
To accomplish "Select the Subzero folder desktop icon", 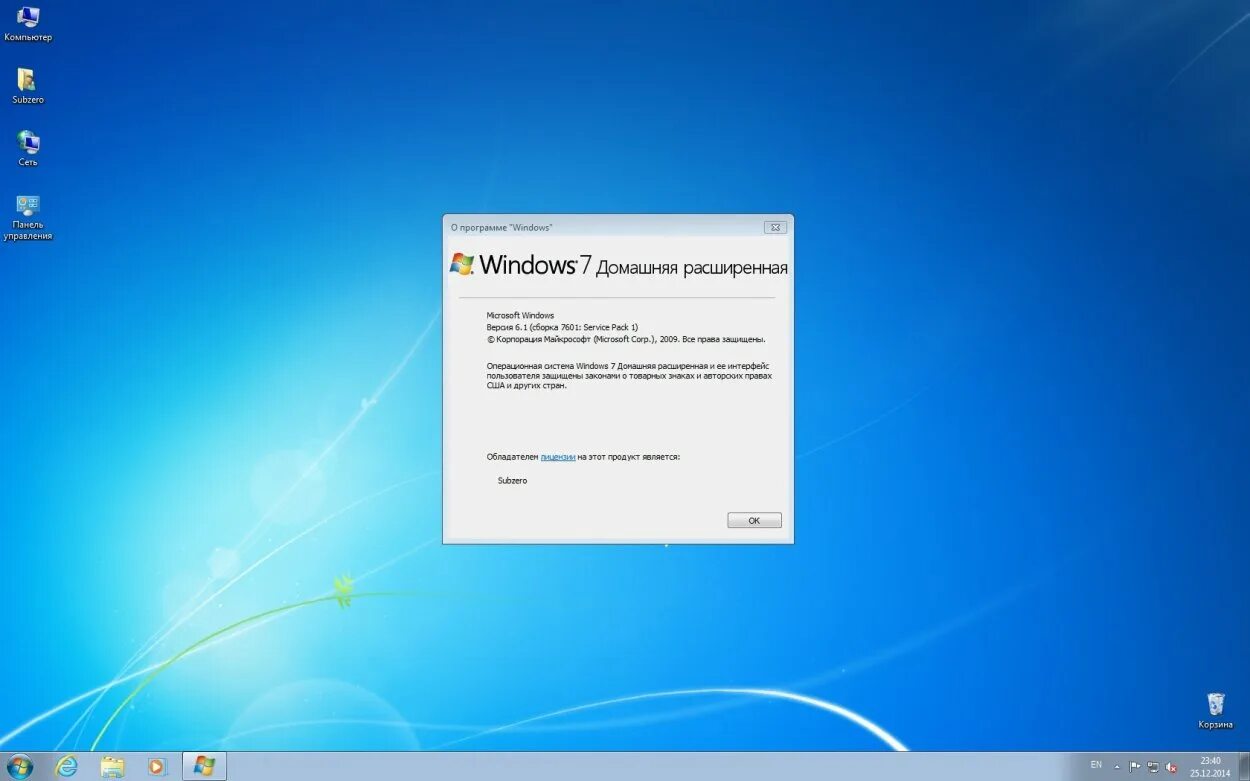I will point(28,86).
